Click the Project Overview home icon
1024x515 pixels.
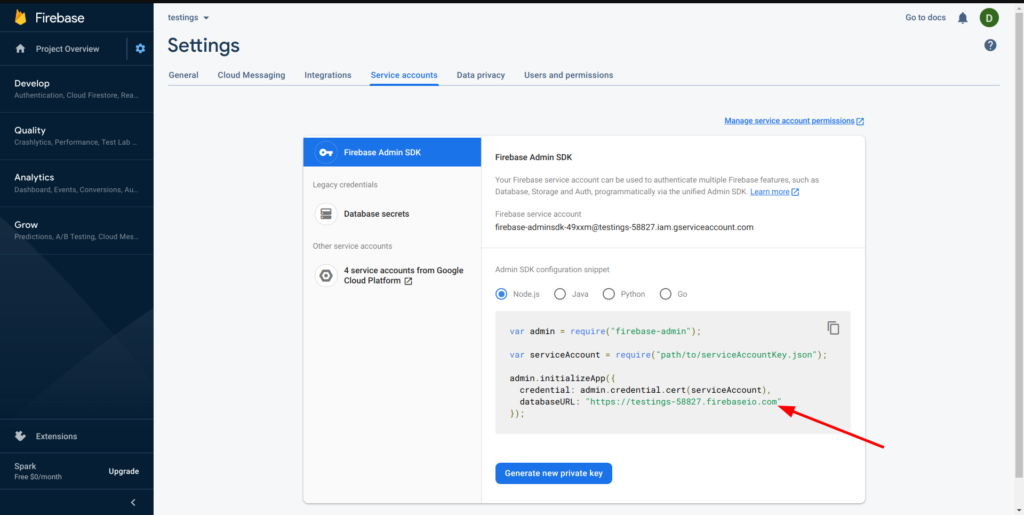(x=20, y=48)
